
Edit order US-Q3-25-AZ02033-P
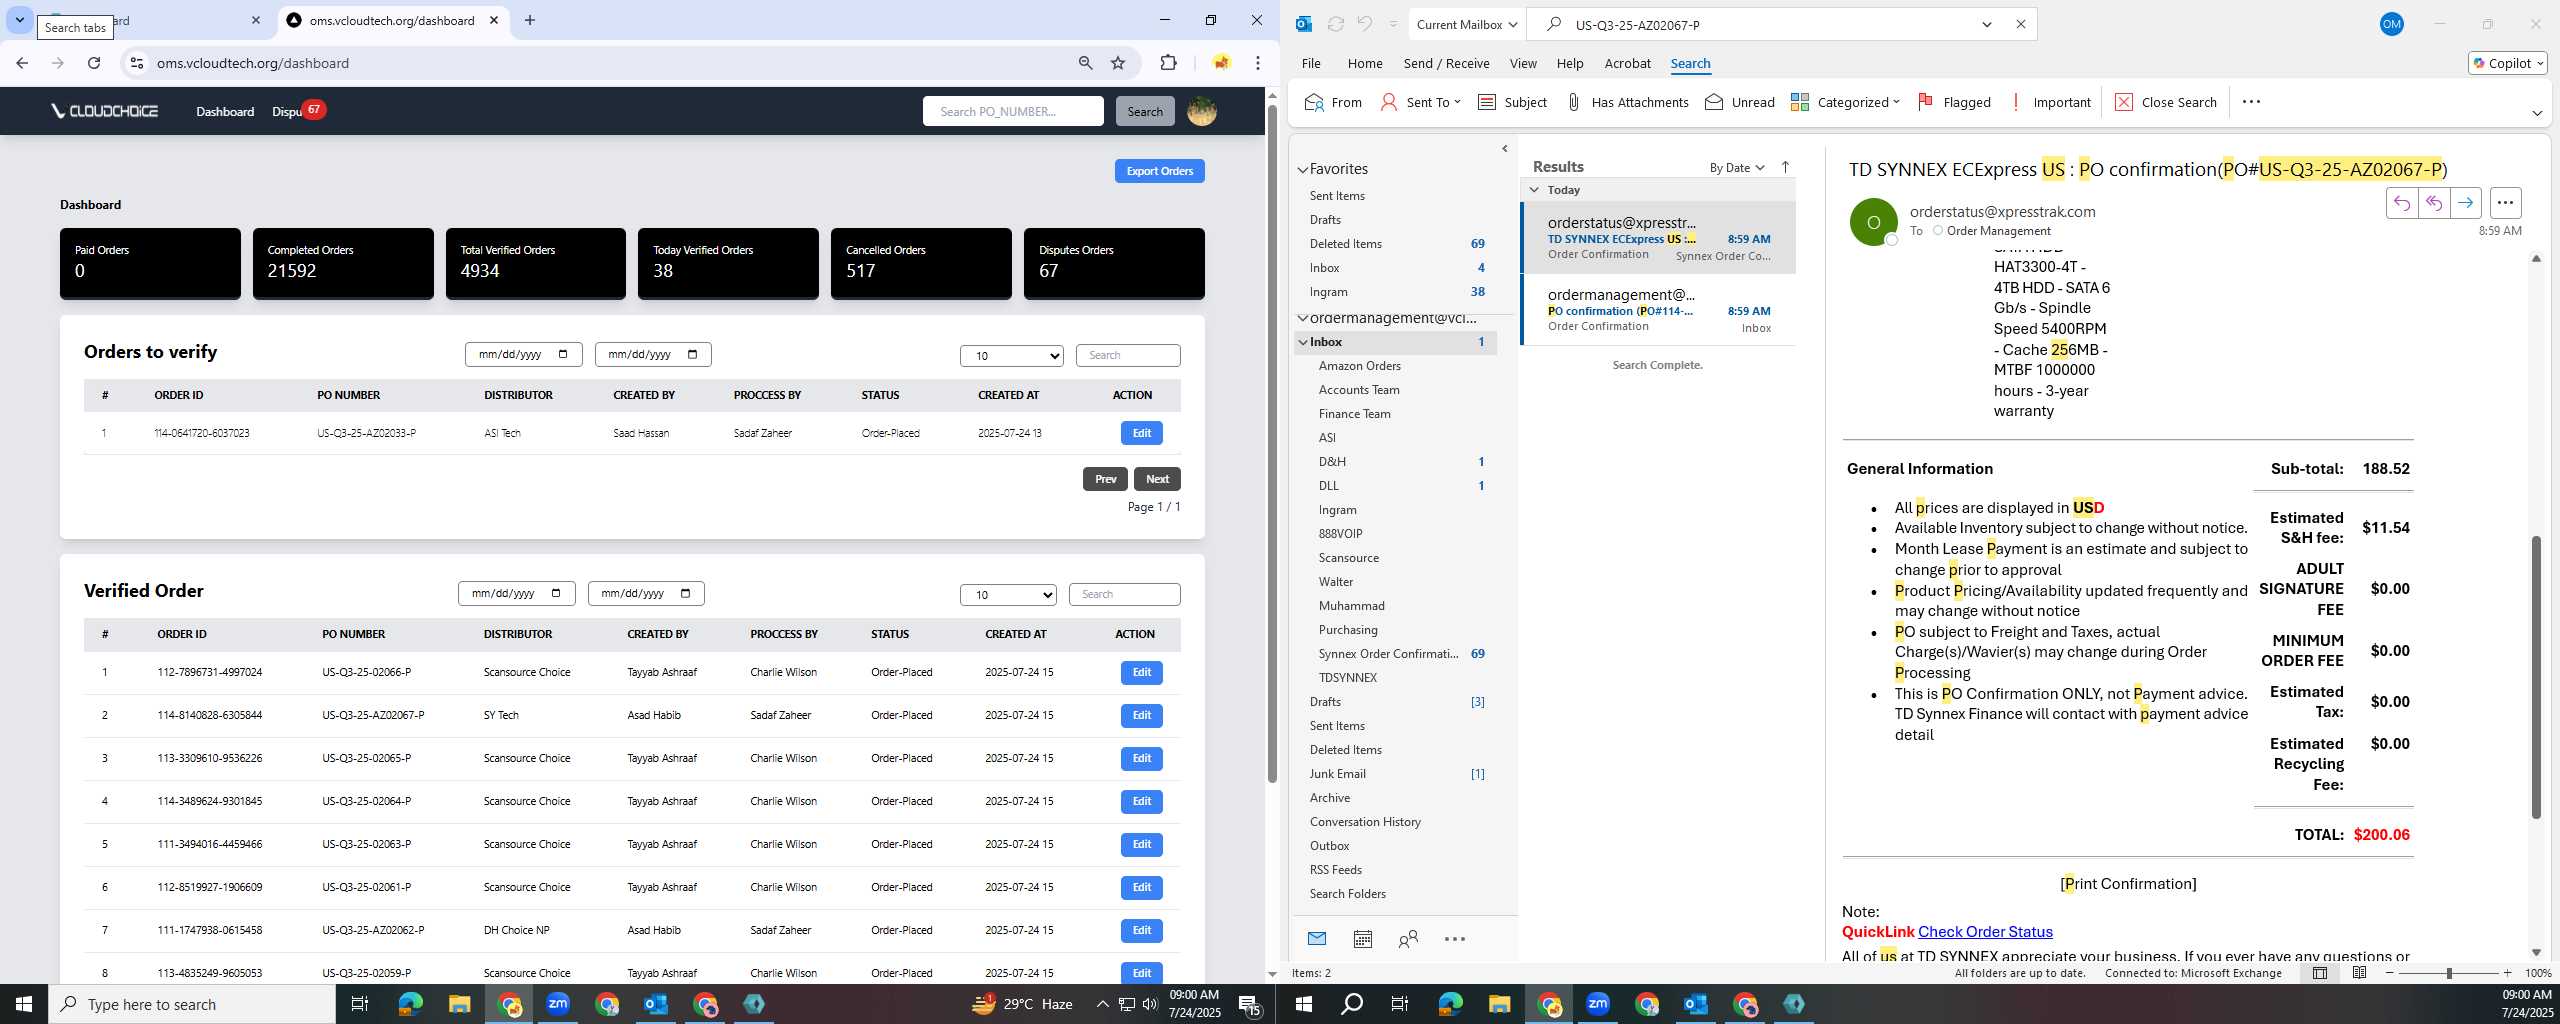pyautogui.click(x=1141, y=433)
